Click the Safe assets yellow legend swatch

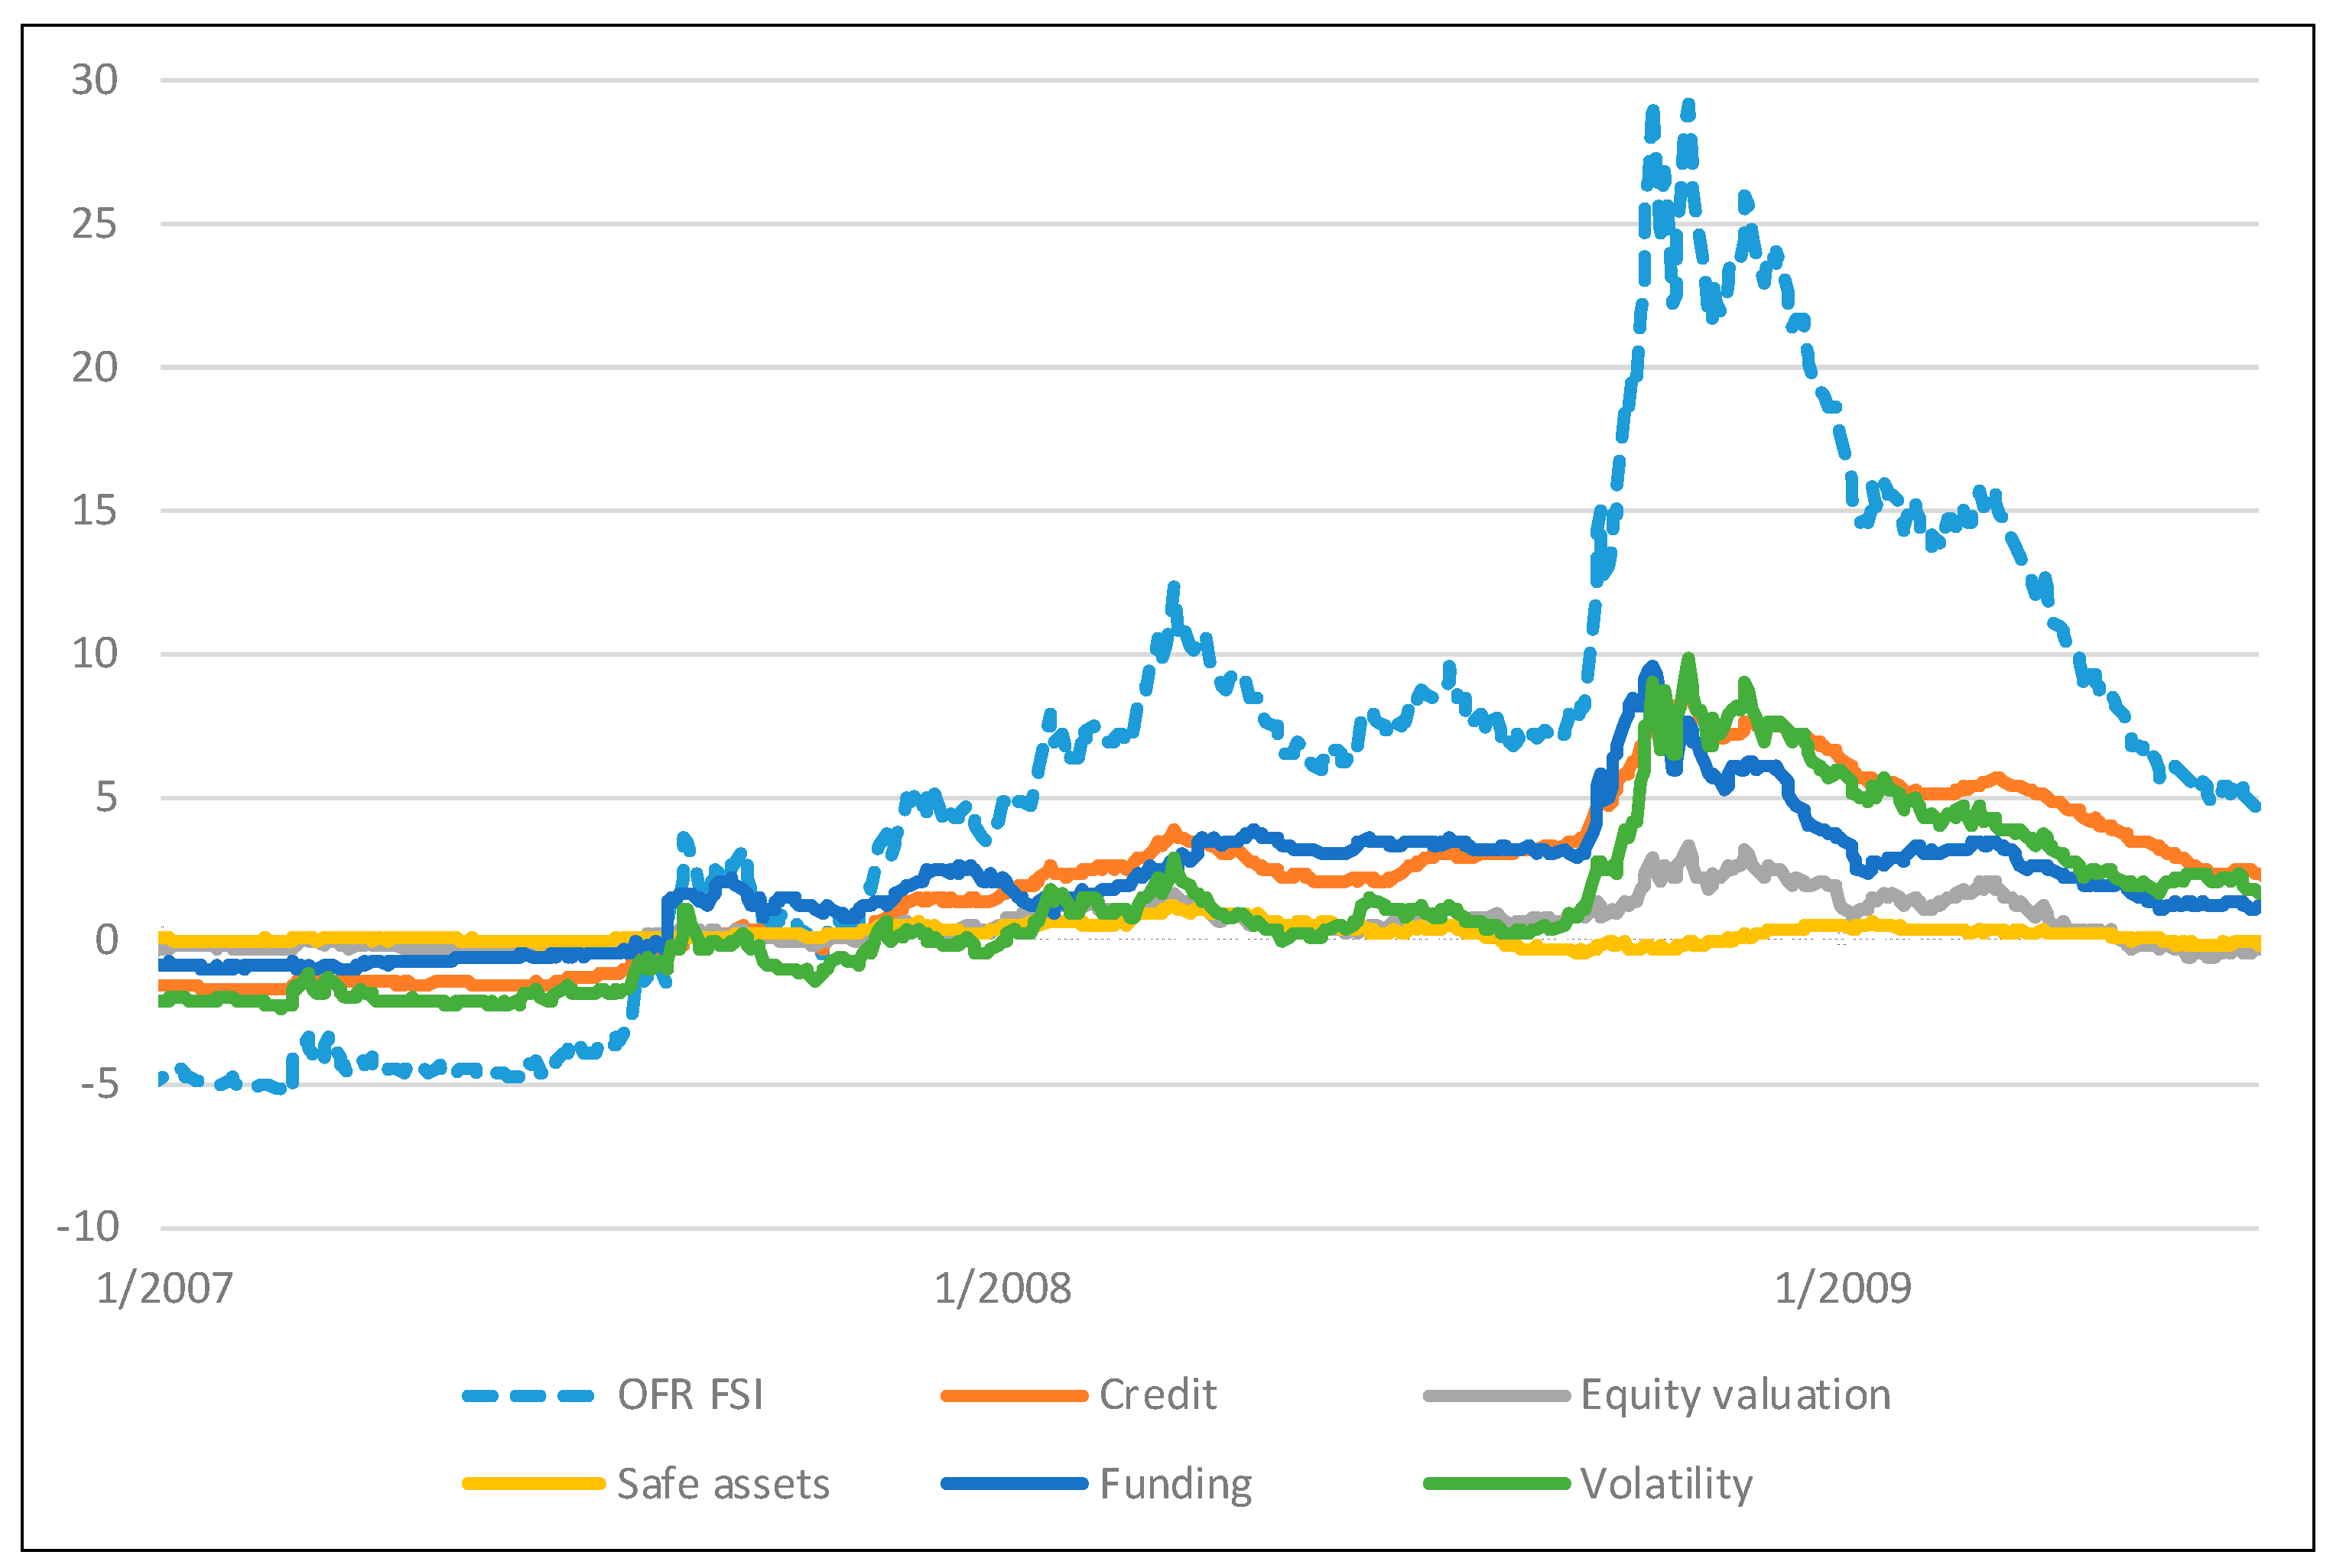pyautogui.click(x=533, y=1484)
